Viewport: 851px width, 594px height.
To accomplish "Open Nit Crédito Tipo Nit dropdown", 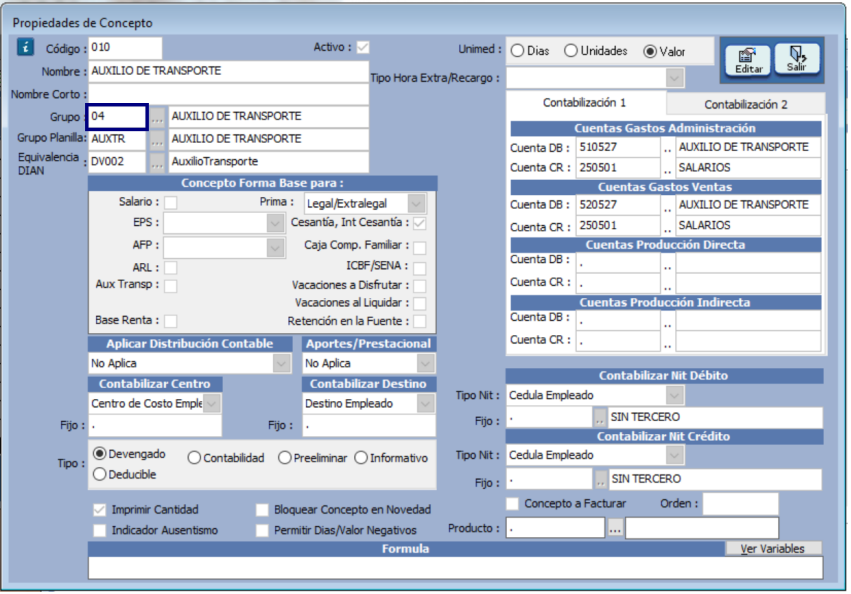I will (x=674, y=455).
